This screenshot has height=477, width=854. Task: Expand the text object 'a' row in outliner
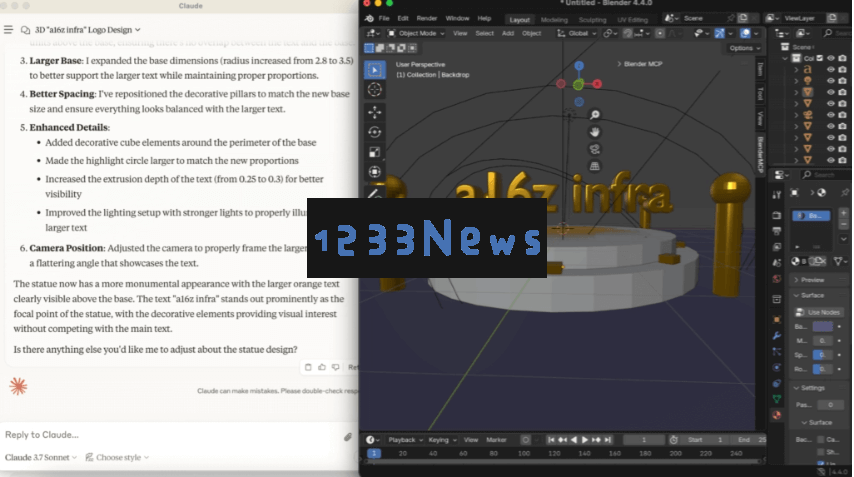pyautogui.click(x=796, y=69)
